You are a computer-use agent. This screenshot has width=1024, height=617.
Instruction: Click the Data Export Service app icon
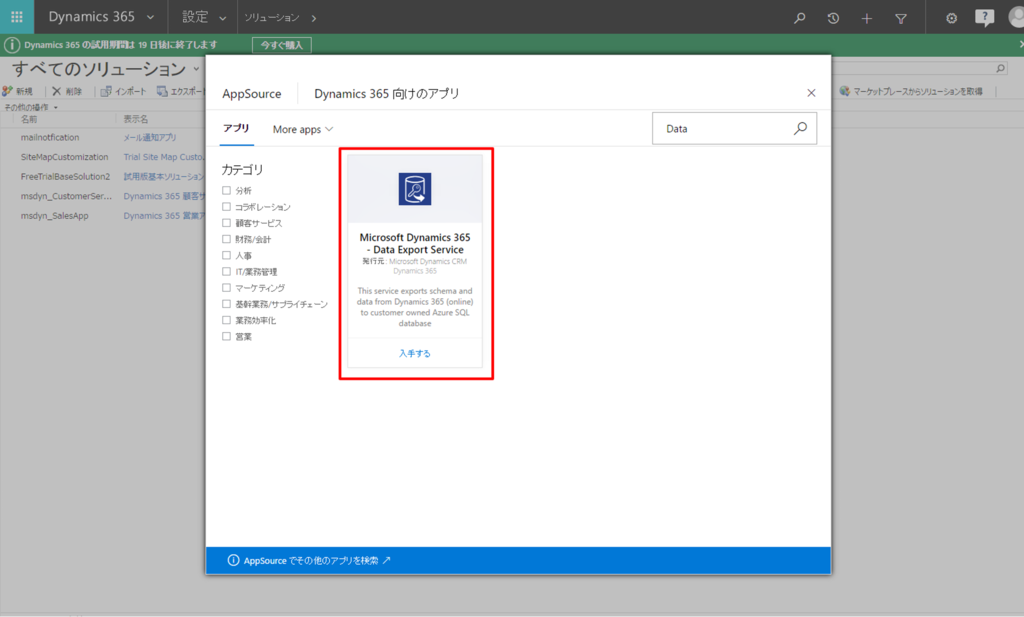point(415,189)
